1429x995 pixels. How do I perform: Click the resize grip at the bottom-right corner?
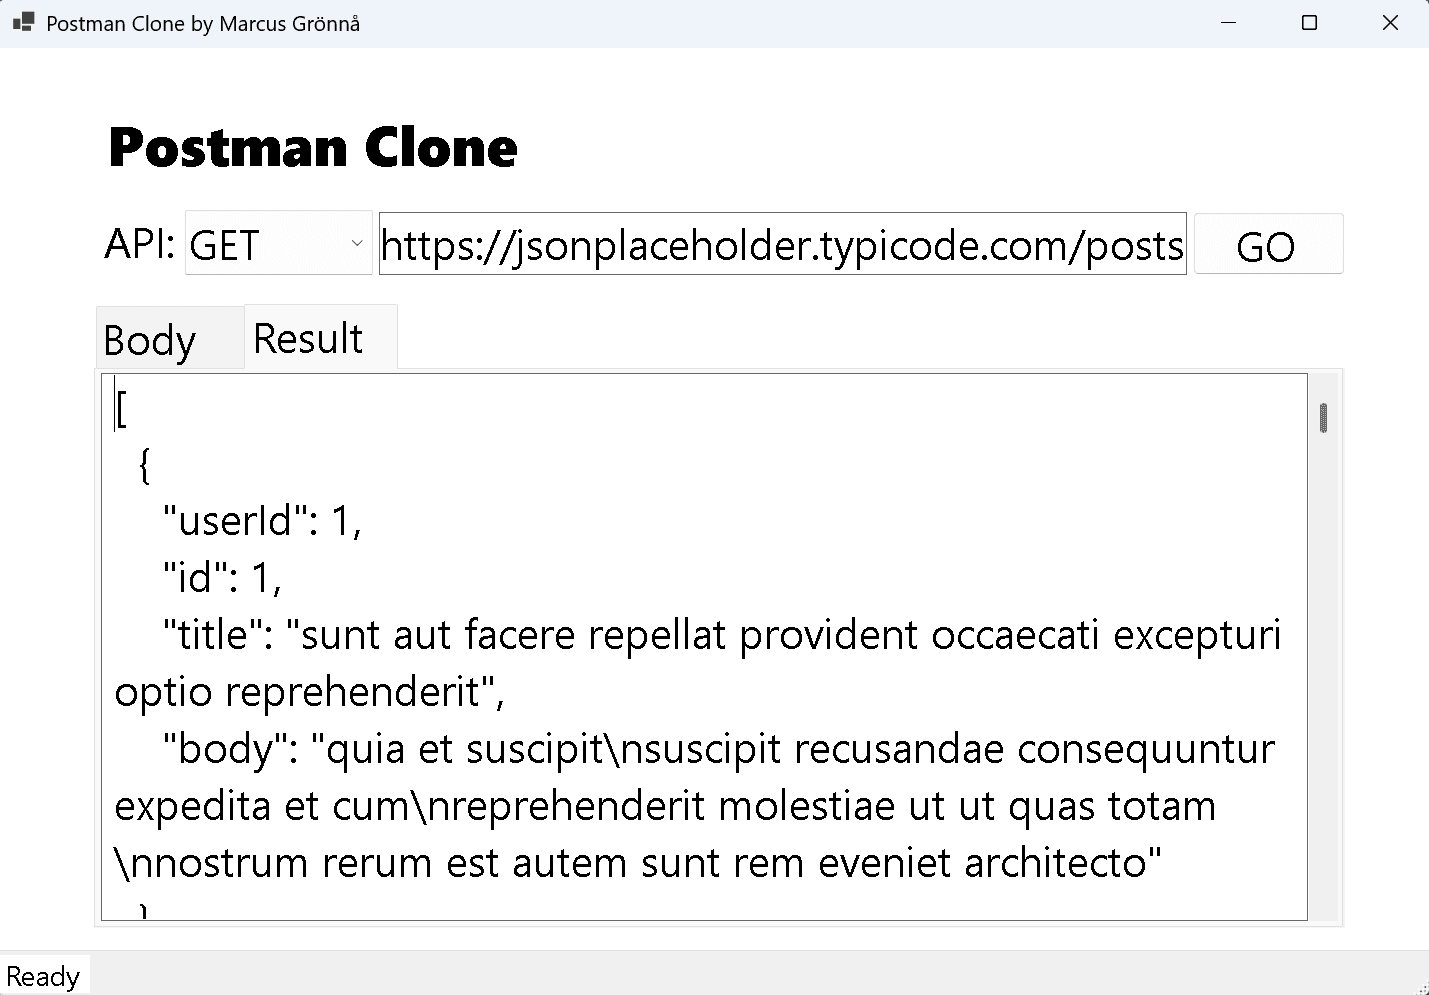[x=1421, y=988]
